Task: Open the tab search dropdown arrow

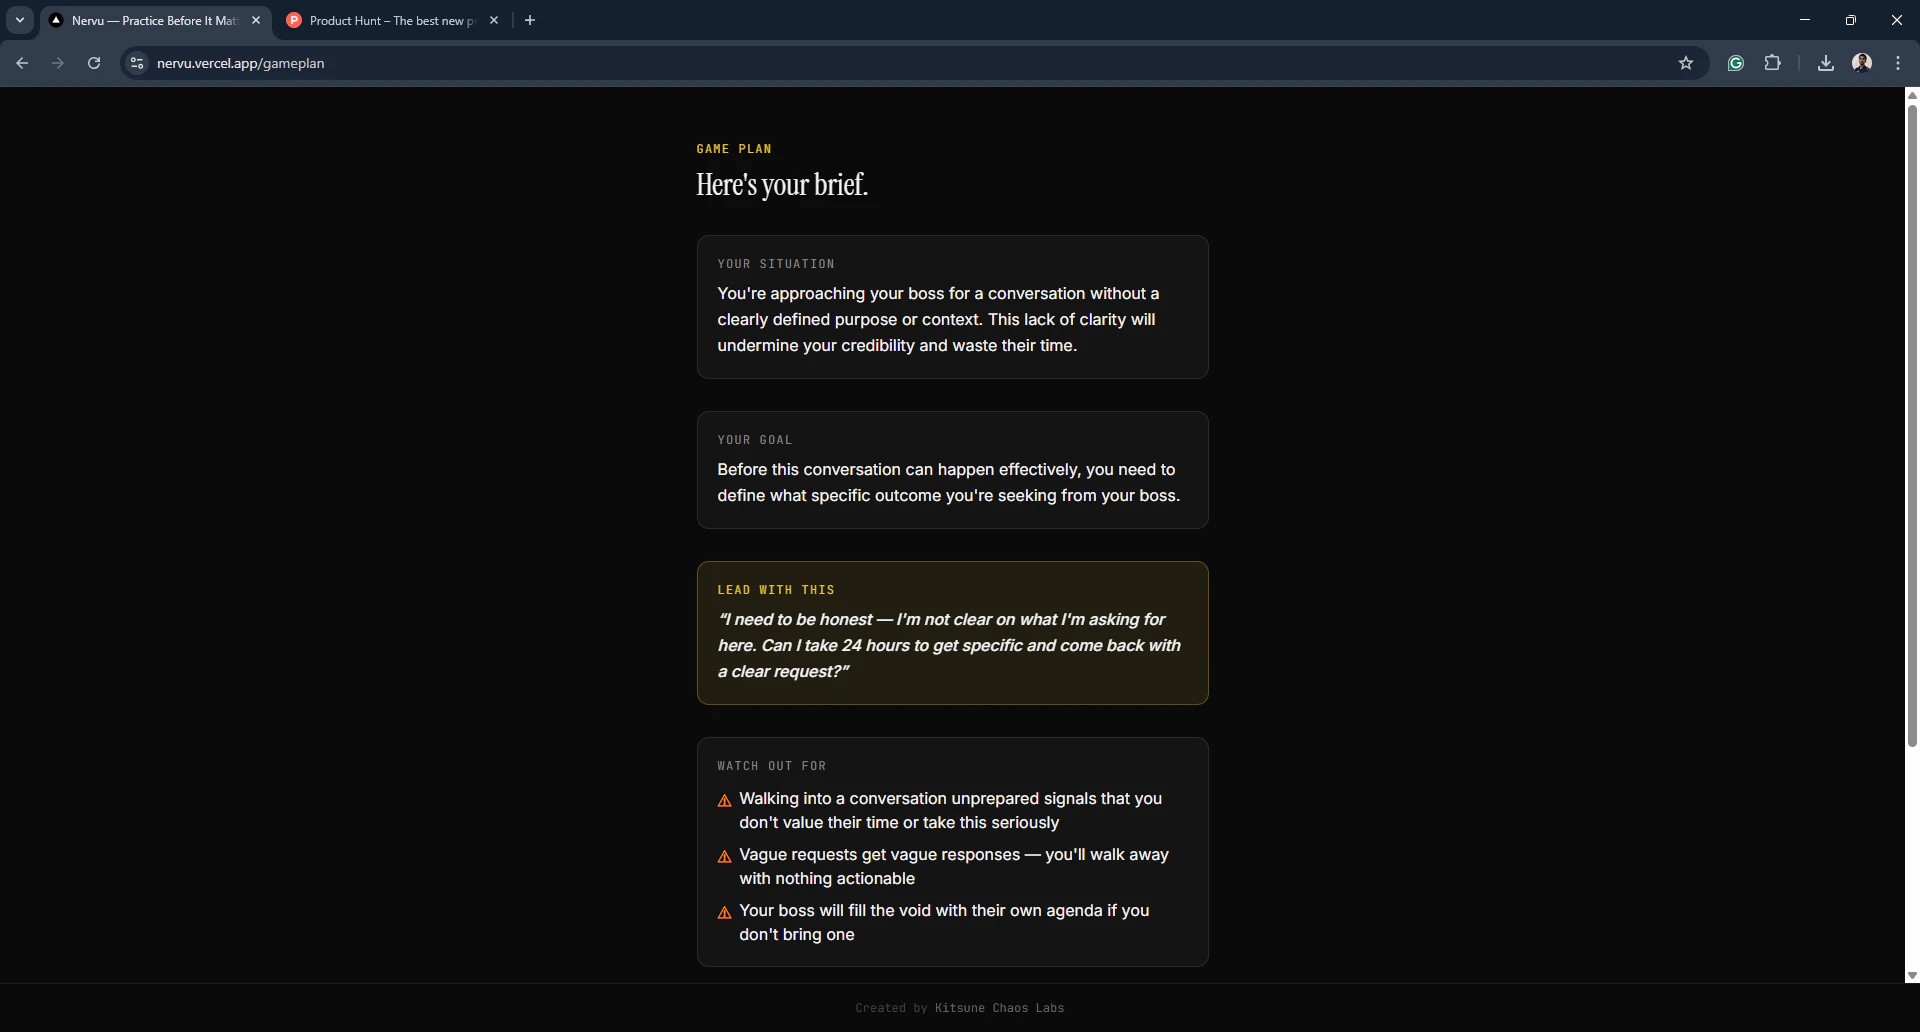Action: [x=20, y=20]
